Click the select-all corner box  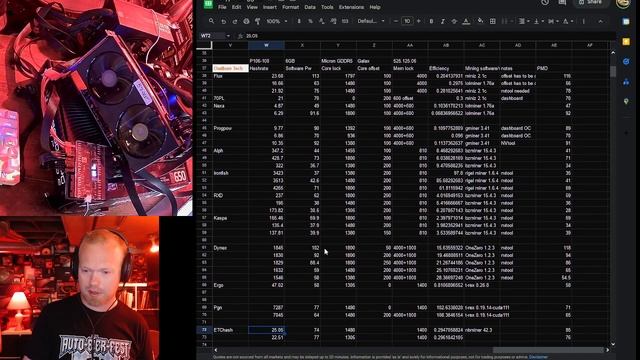[204, 45]
